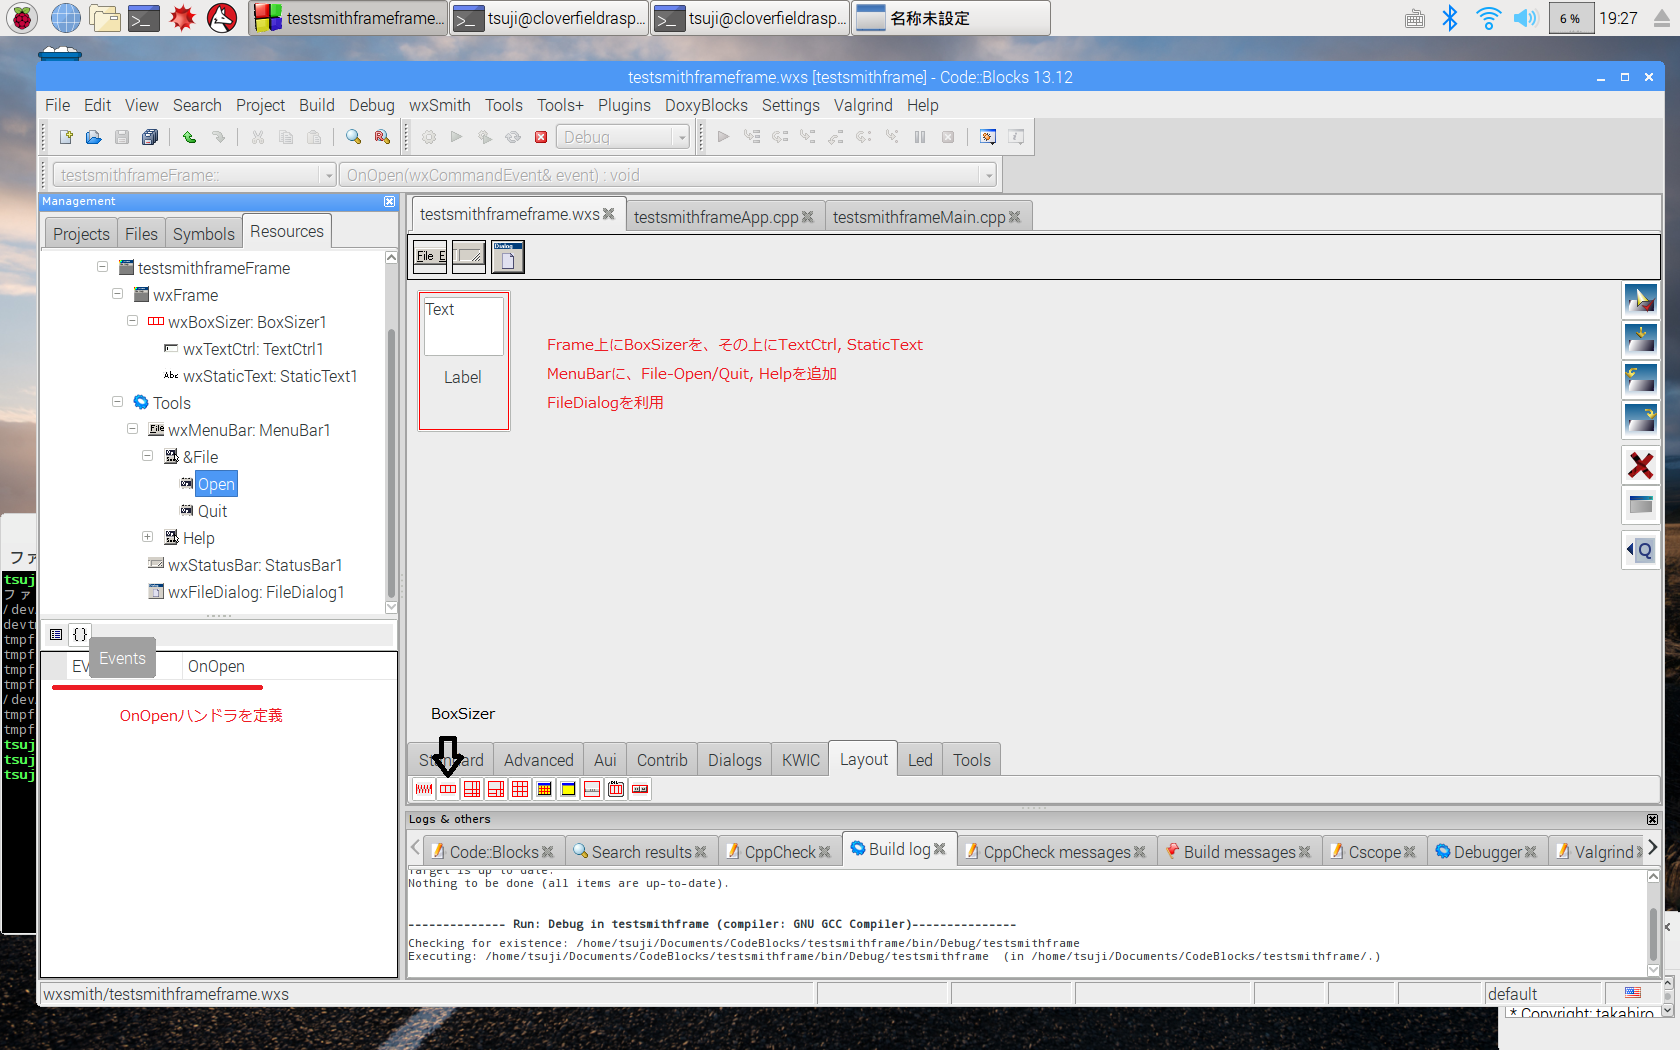This screenshot has width=1680, height=1050.
Task: Click the Rebuild toolbar icon
Action: pos(513,137)
